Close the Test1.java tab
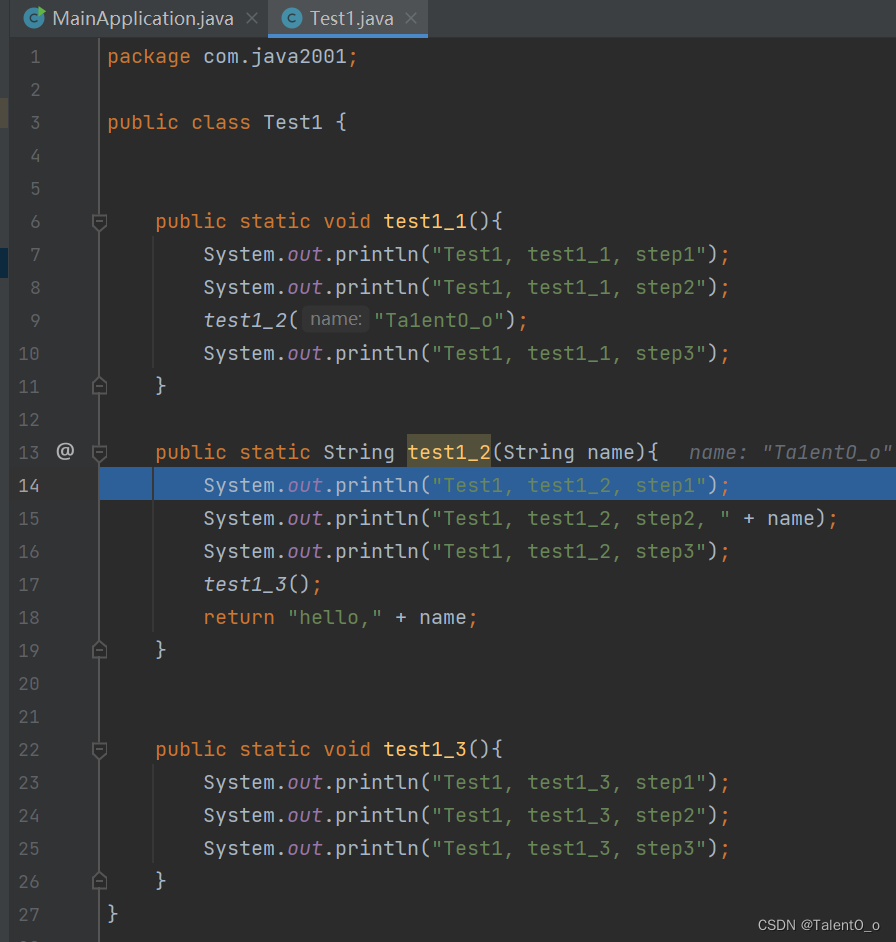Viewport: 896px width, 942px height. (411, 19)
